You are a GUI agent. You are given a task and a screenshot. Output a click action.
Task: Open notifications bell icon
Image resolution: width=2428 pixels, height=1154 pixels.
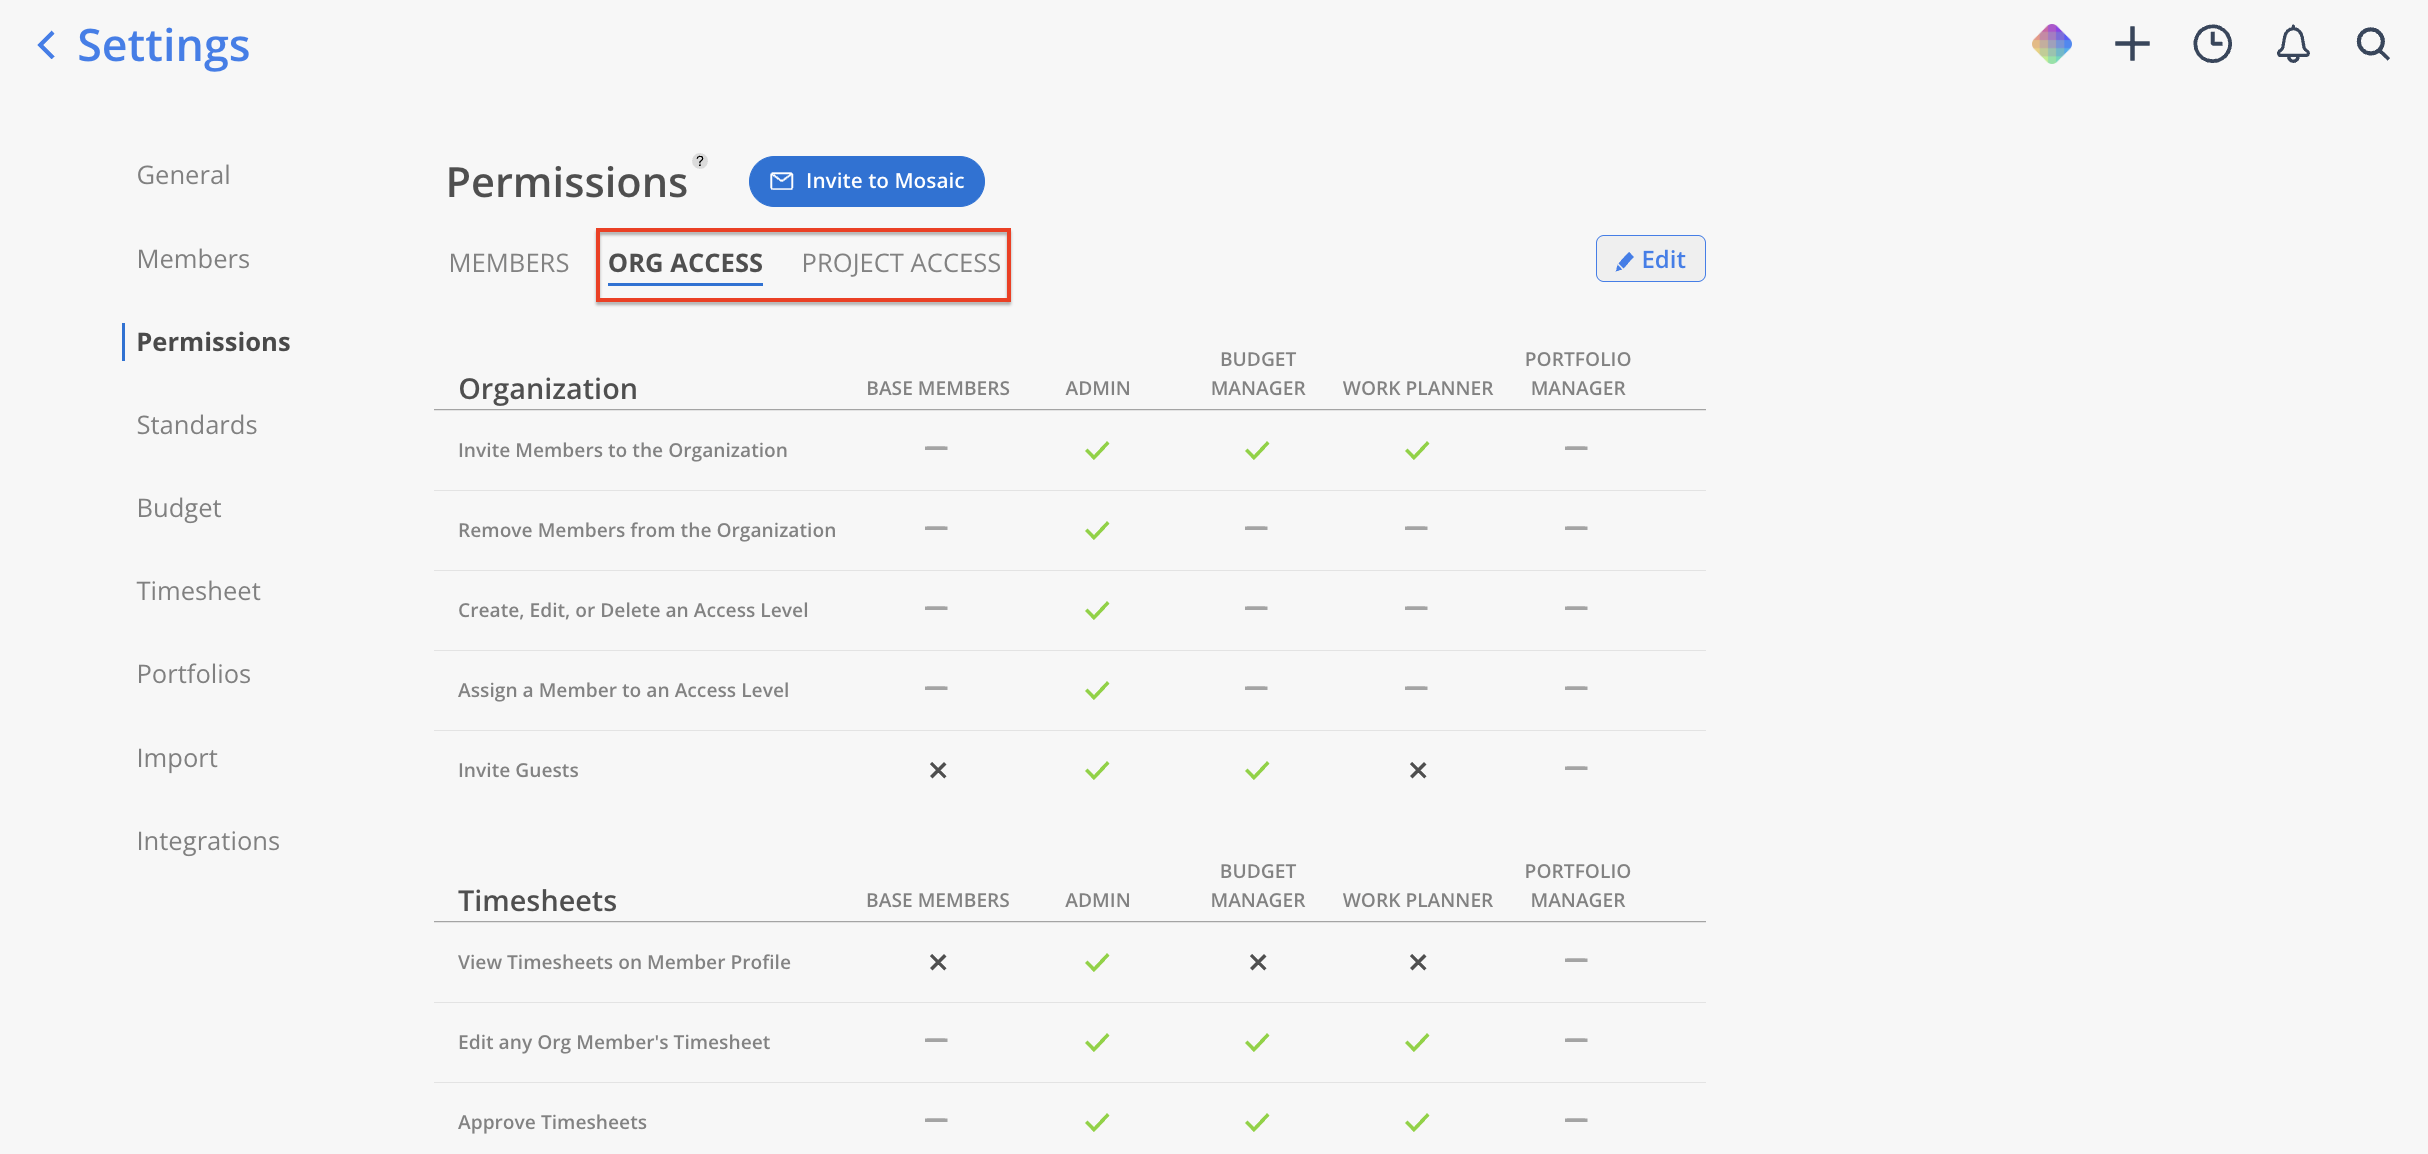pos(2293,44)
